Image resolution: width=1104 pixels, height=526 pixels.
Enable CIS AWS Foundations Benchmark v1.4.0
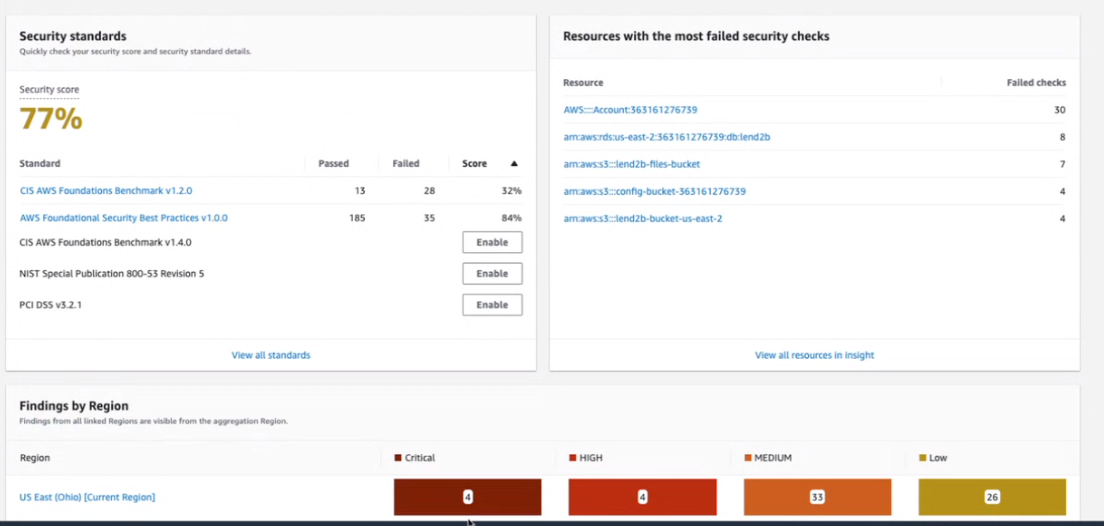point(492,242)
